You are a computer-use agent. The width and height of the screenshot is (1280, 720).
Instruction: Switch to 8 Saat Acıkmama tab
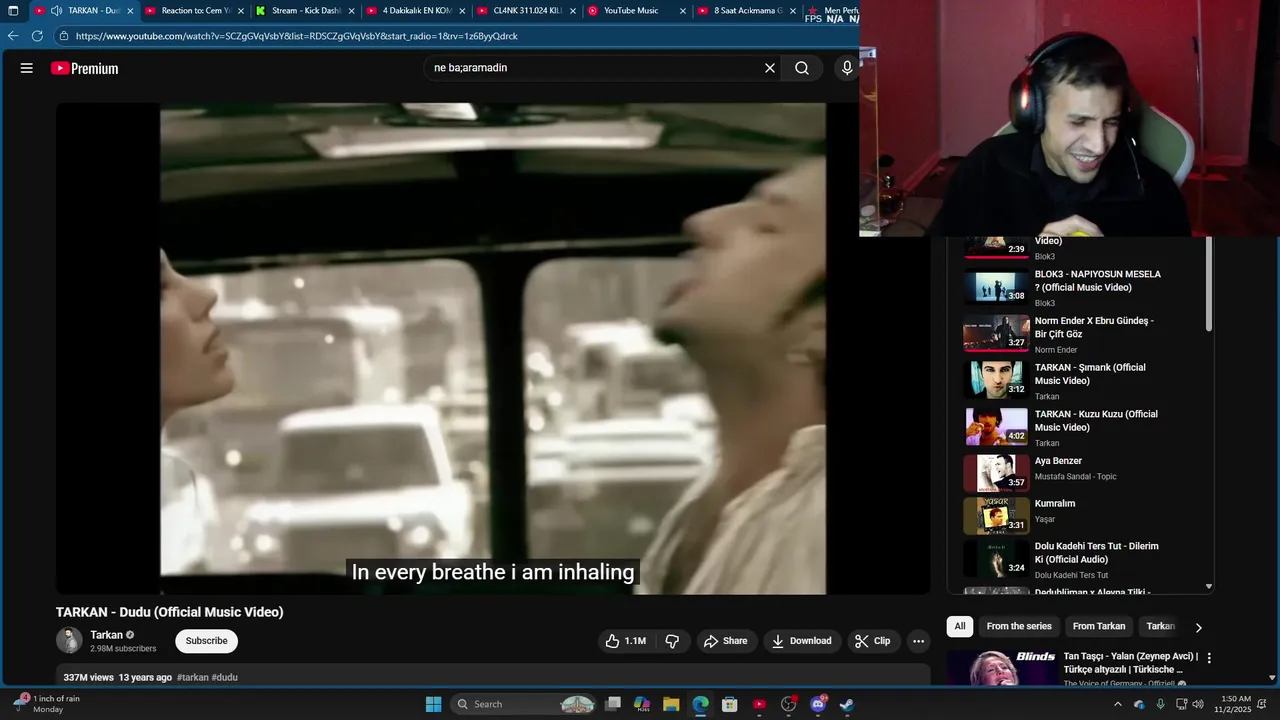(748, 11)
